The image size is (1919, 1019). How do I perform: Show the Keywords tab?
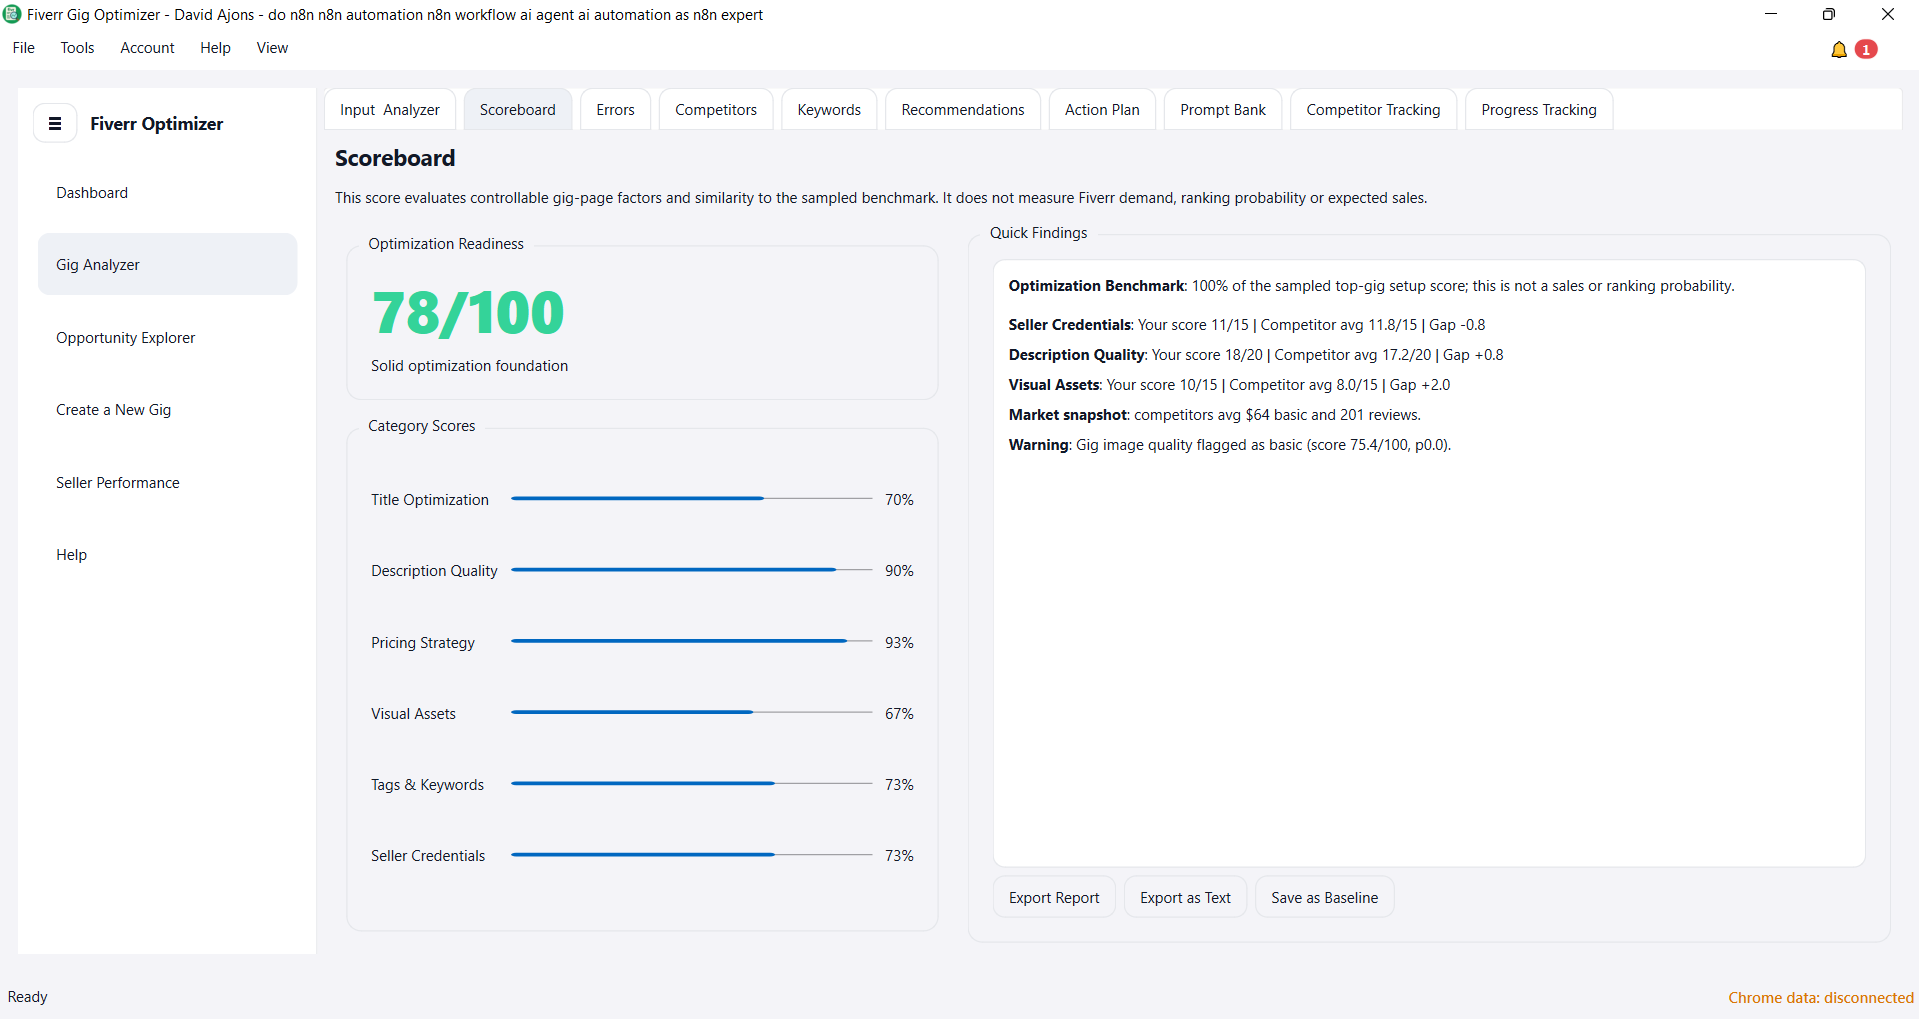pyautogui.click(x=829, y=110)
